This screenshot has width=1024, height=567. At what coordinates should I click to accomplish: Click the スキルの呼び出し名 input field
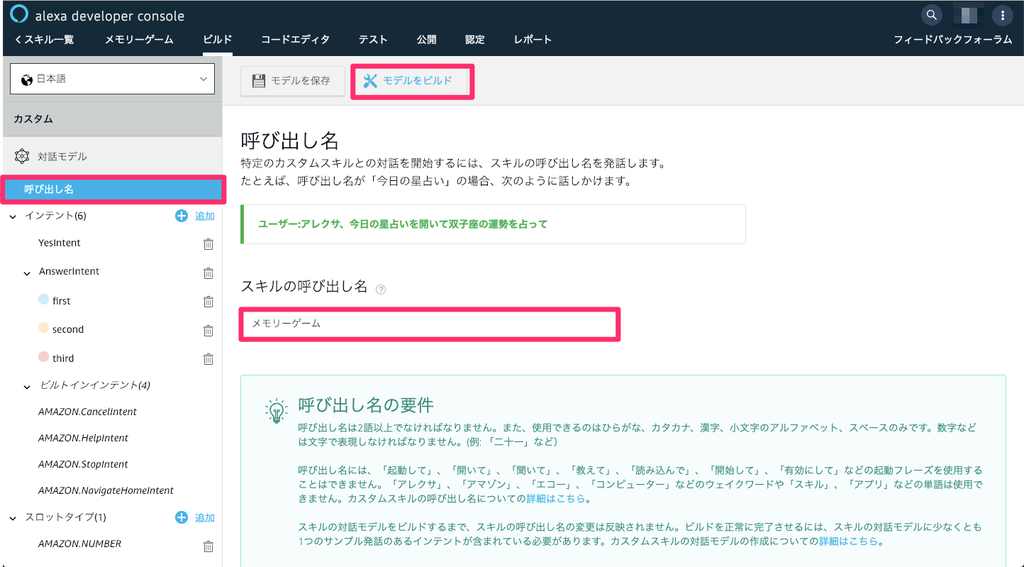(429, 324)
